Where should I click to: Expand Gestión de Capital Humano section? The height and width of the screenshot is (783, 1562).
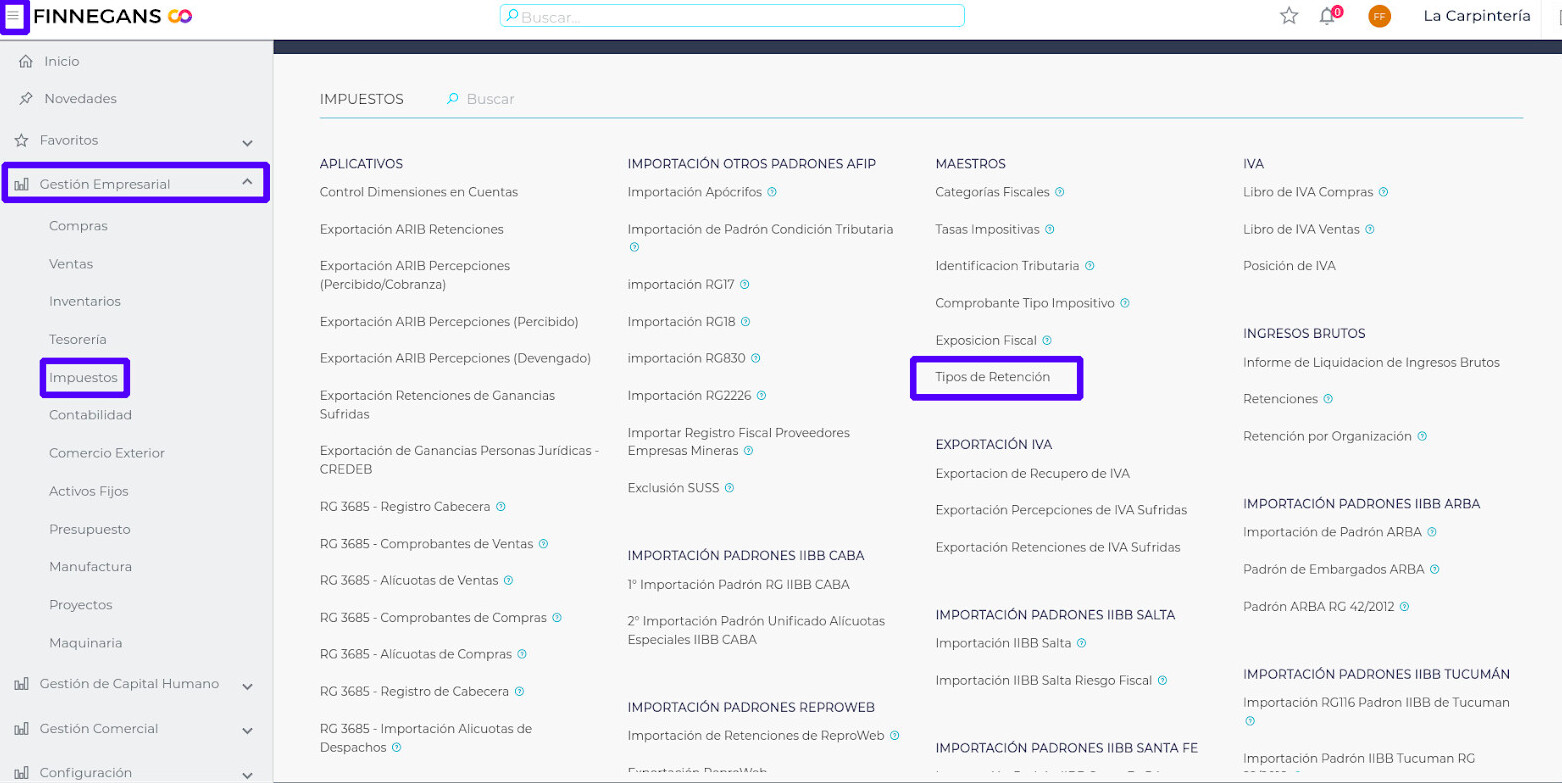[x=247, y=686]
